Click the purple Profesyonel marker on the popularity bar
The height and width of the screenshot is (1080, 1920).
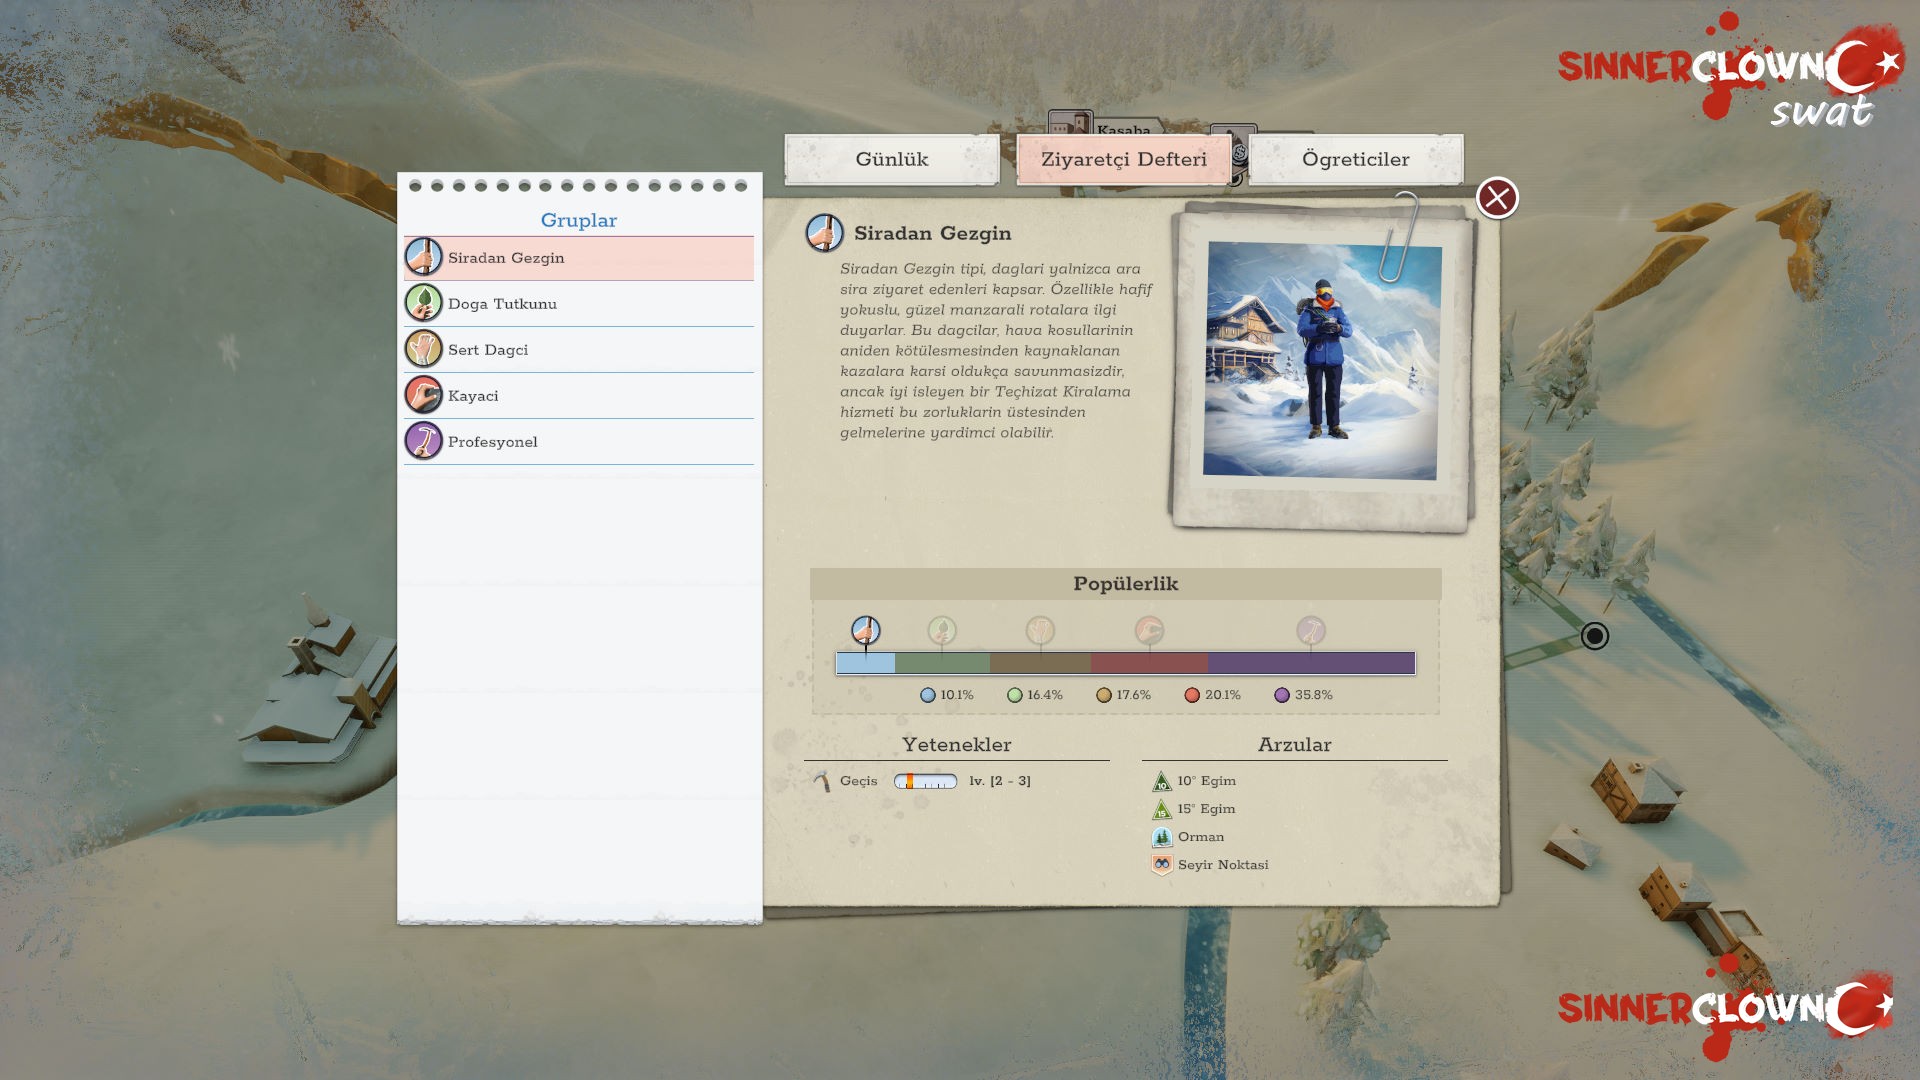point(1310,631)
